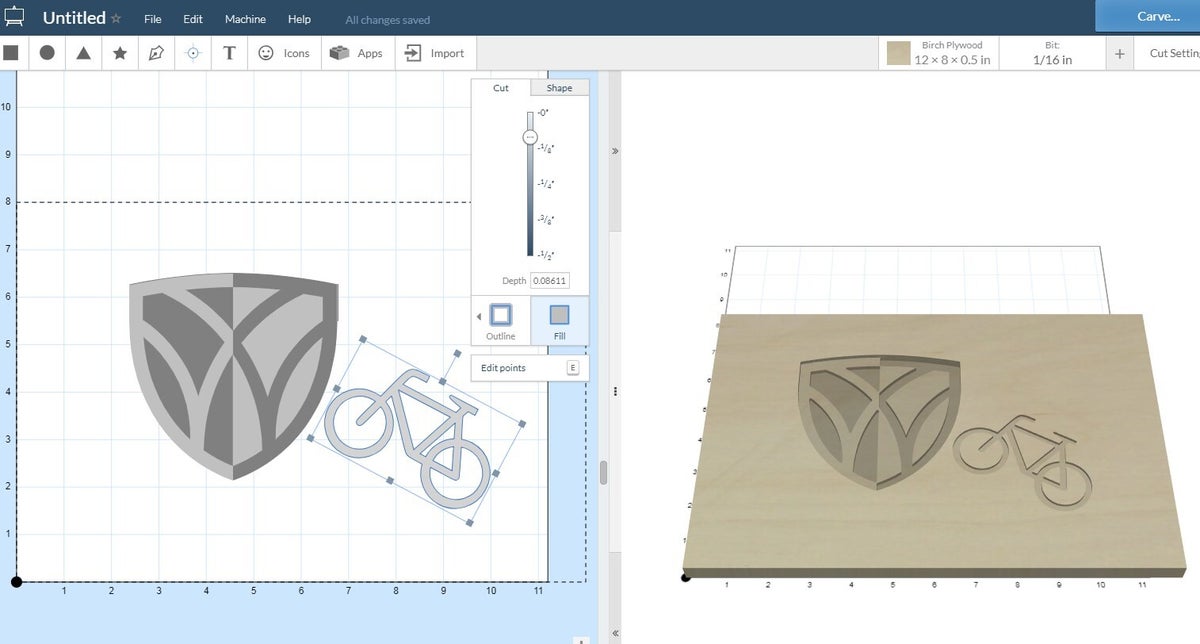Set the cut type to Outline

(499, 320)
